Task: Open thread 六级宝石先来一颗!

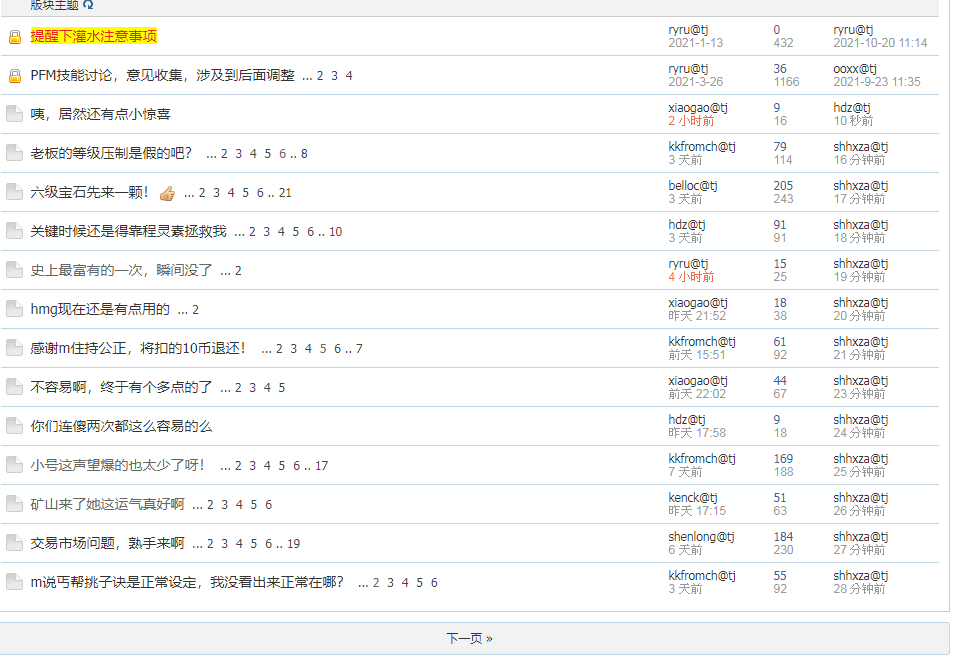Action: pyautogui.click(x=90, y=192)
